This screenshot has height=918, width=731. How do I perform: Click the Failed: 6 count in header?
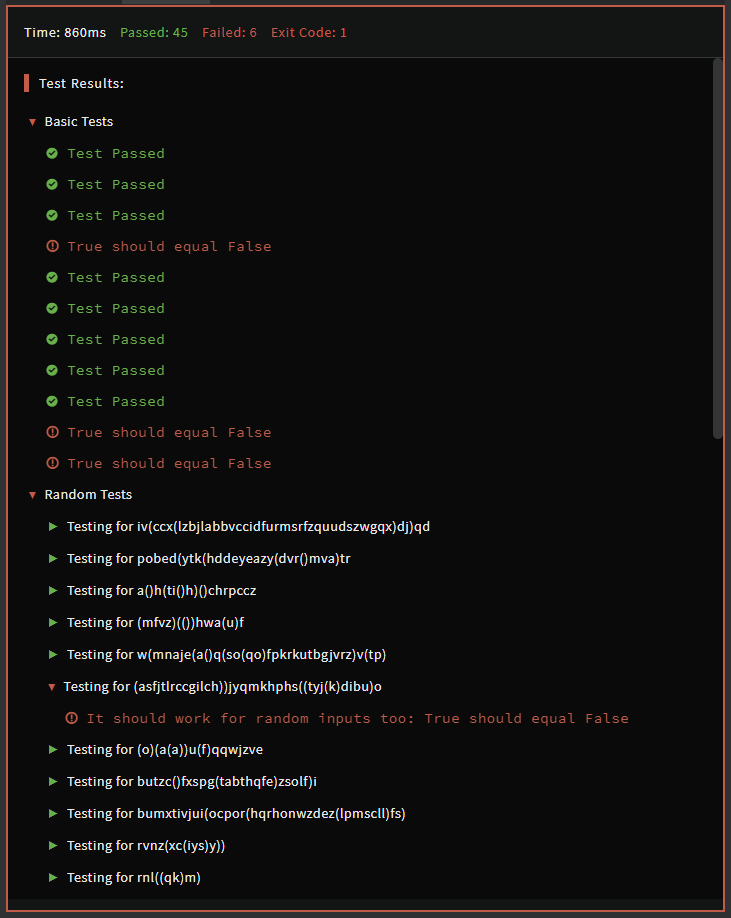229,33
